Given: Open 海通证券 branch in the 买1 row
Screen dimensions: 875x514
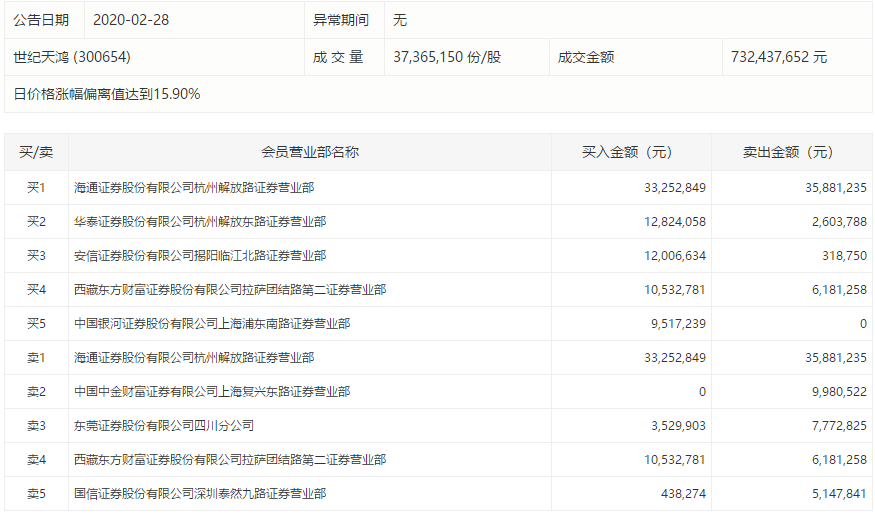Looking at the screenshot, I should click(194, 188).
